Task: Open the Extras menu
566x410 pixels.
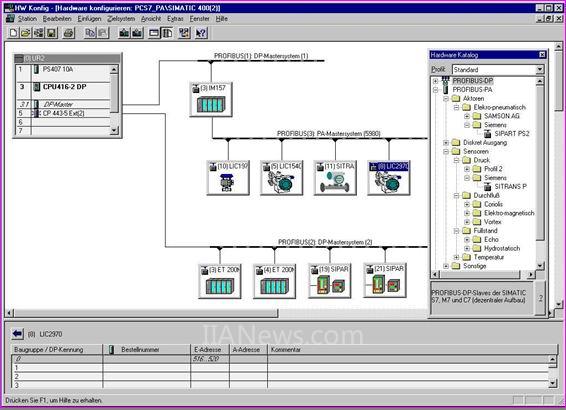Action: click(x=175, y=18)
